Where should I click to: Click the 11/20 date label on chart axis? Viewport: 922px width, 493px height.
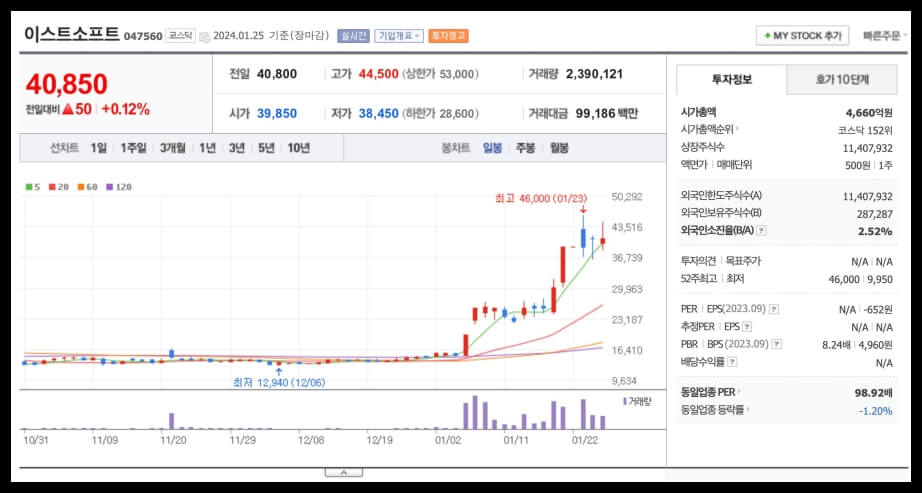tap(172, 439)
